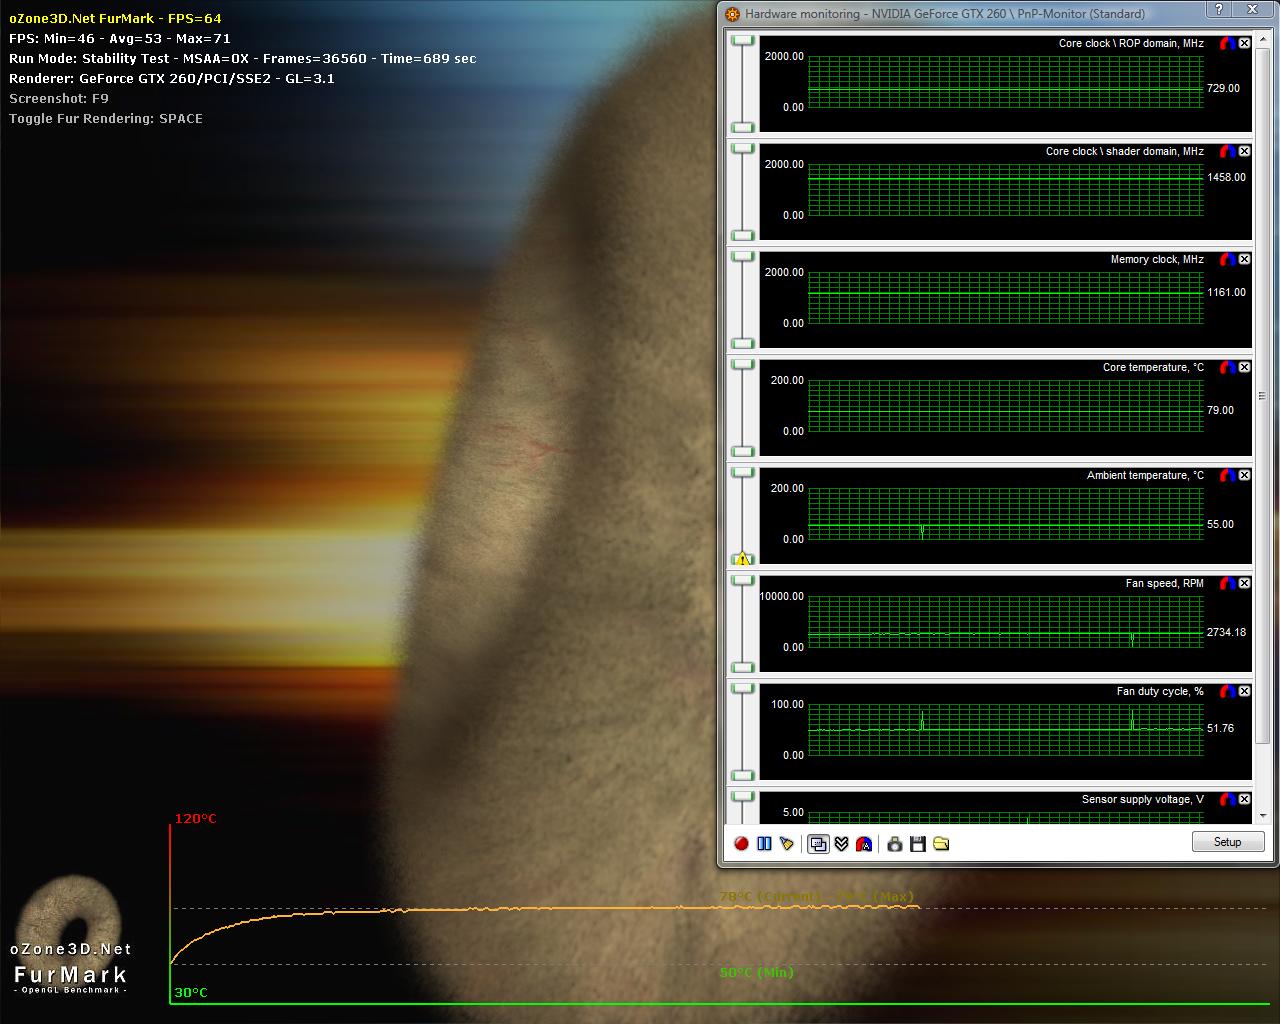
Task: Close the Core clock shader domain graph
Action: tap(1245, 151)
